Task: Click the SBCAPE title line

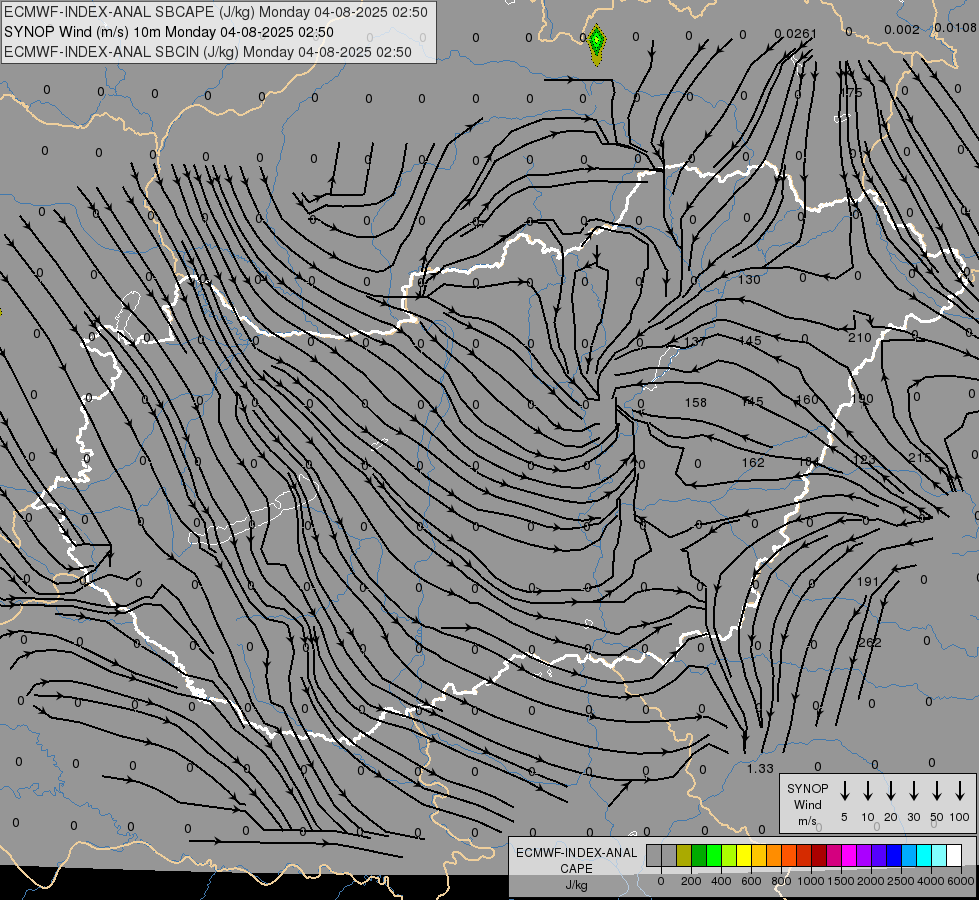Action: 216,12
